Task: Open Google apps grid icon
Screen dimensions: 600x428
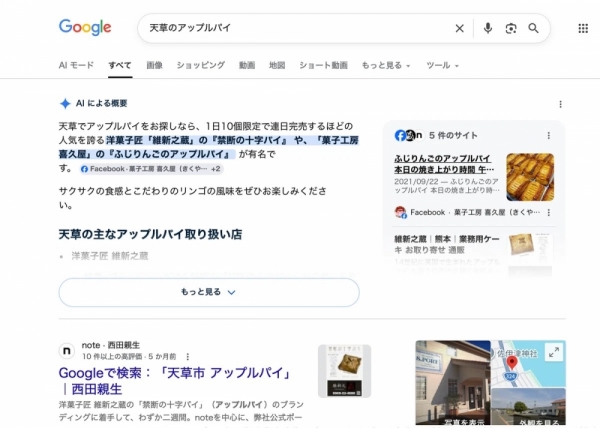Action: click(x=583, y=28)
